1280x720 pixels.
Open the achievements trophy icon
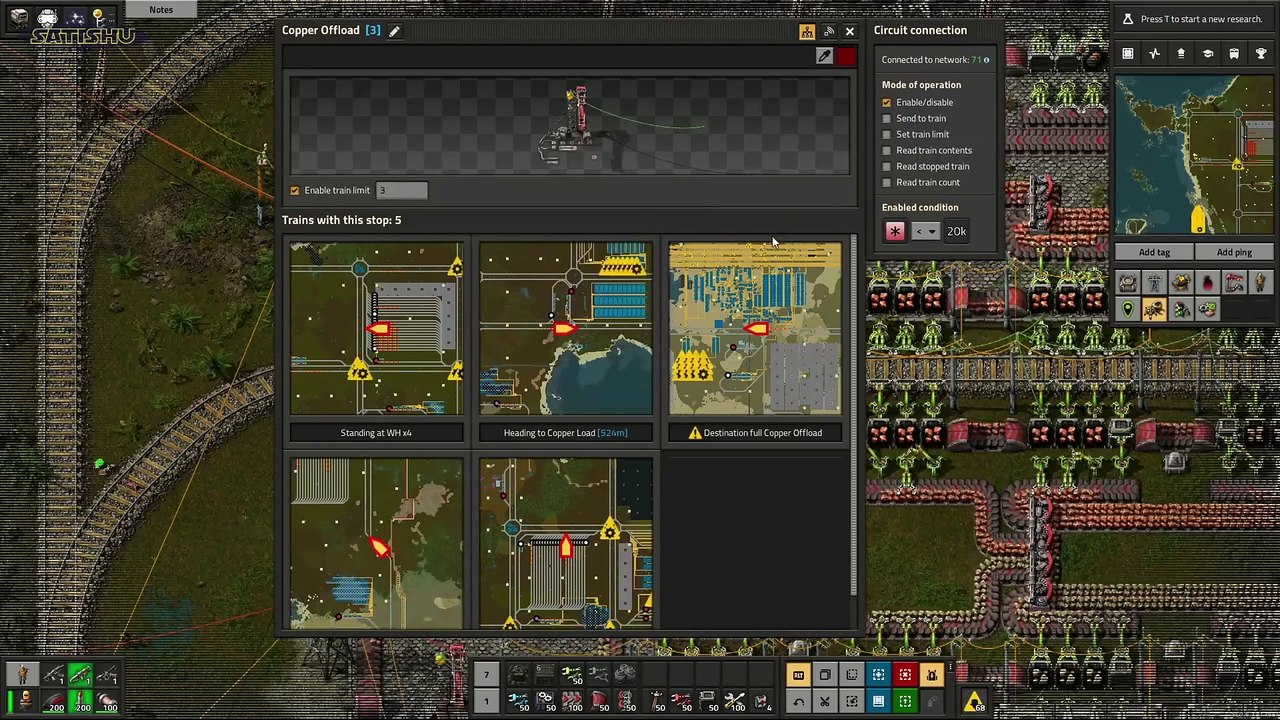coord(1260,54)
